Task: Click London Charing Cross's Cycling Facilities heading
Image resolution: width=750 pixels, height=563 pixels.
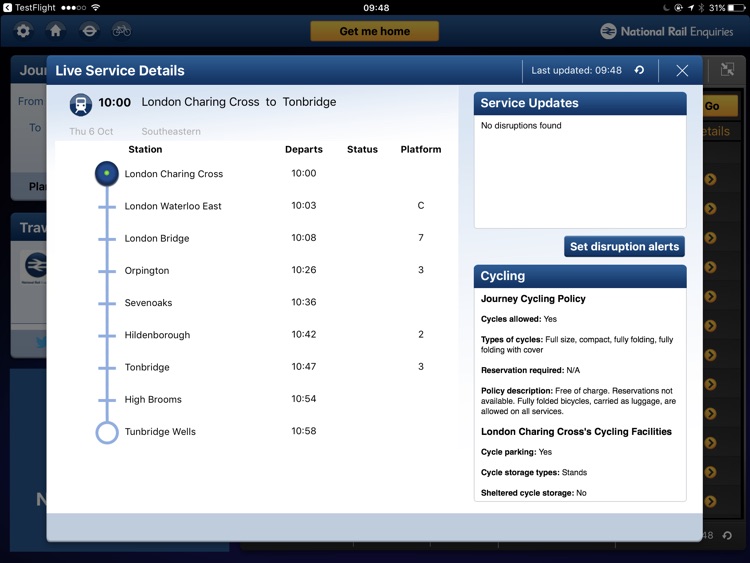Action: (x=576, y=431)
